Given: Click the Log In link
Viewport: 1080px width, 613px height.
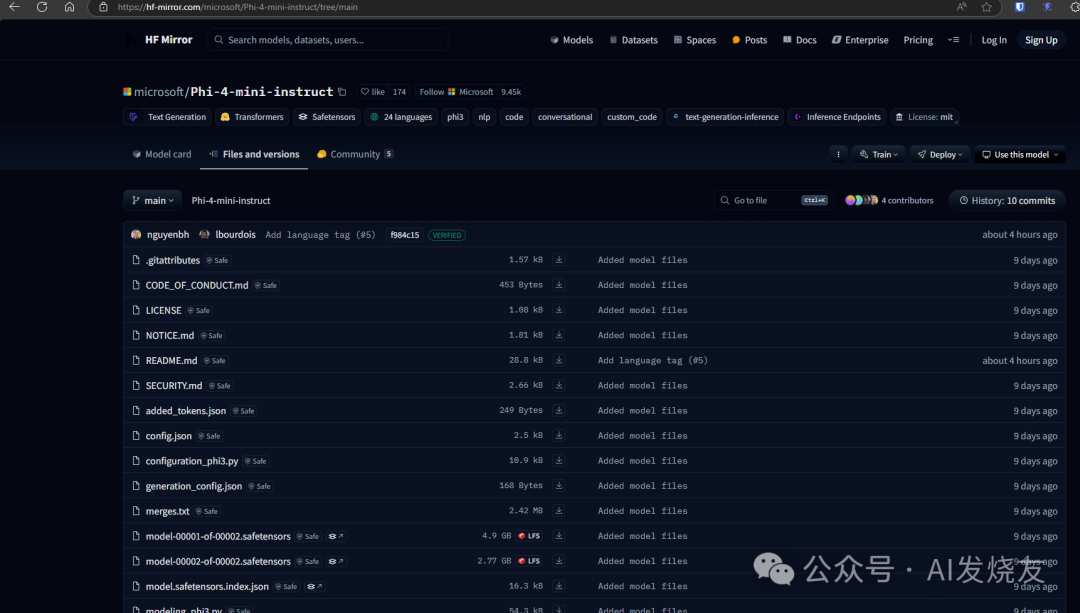Looking at the screenshot, I should click(x=994, y=40).
